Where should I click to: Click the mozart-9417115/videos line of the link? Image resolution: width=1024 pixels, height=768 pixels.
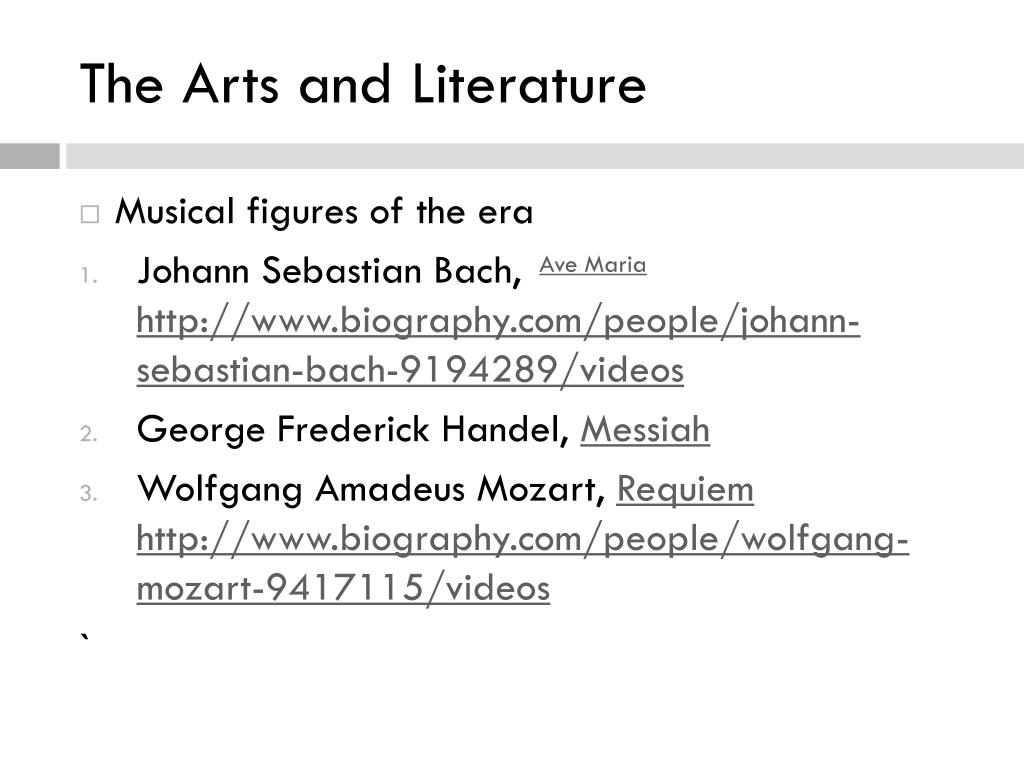(344, 588)
